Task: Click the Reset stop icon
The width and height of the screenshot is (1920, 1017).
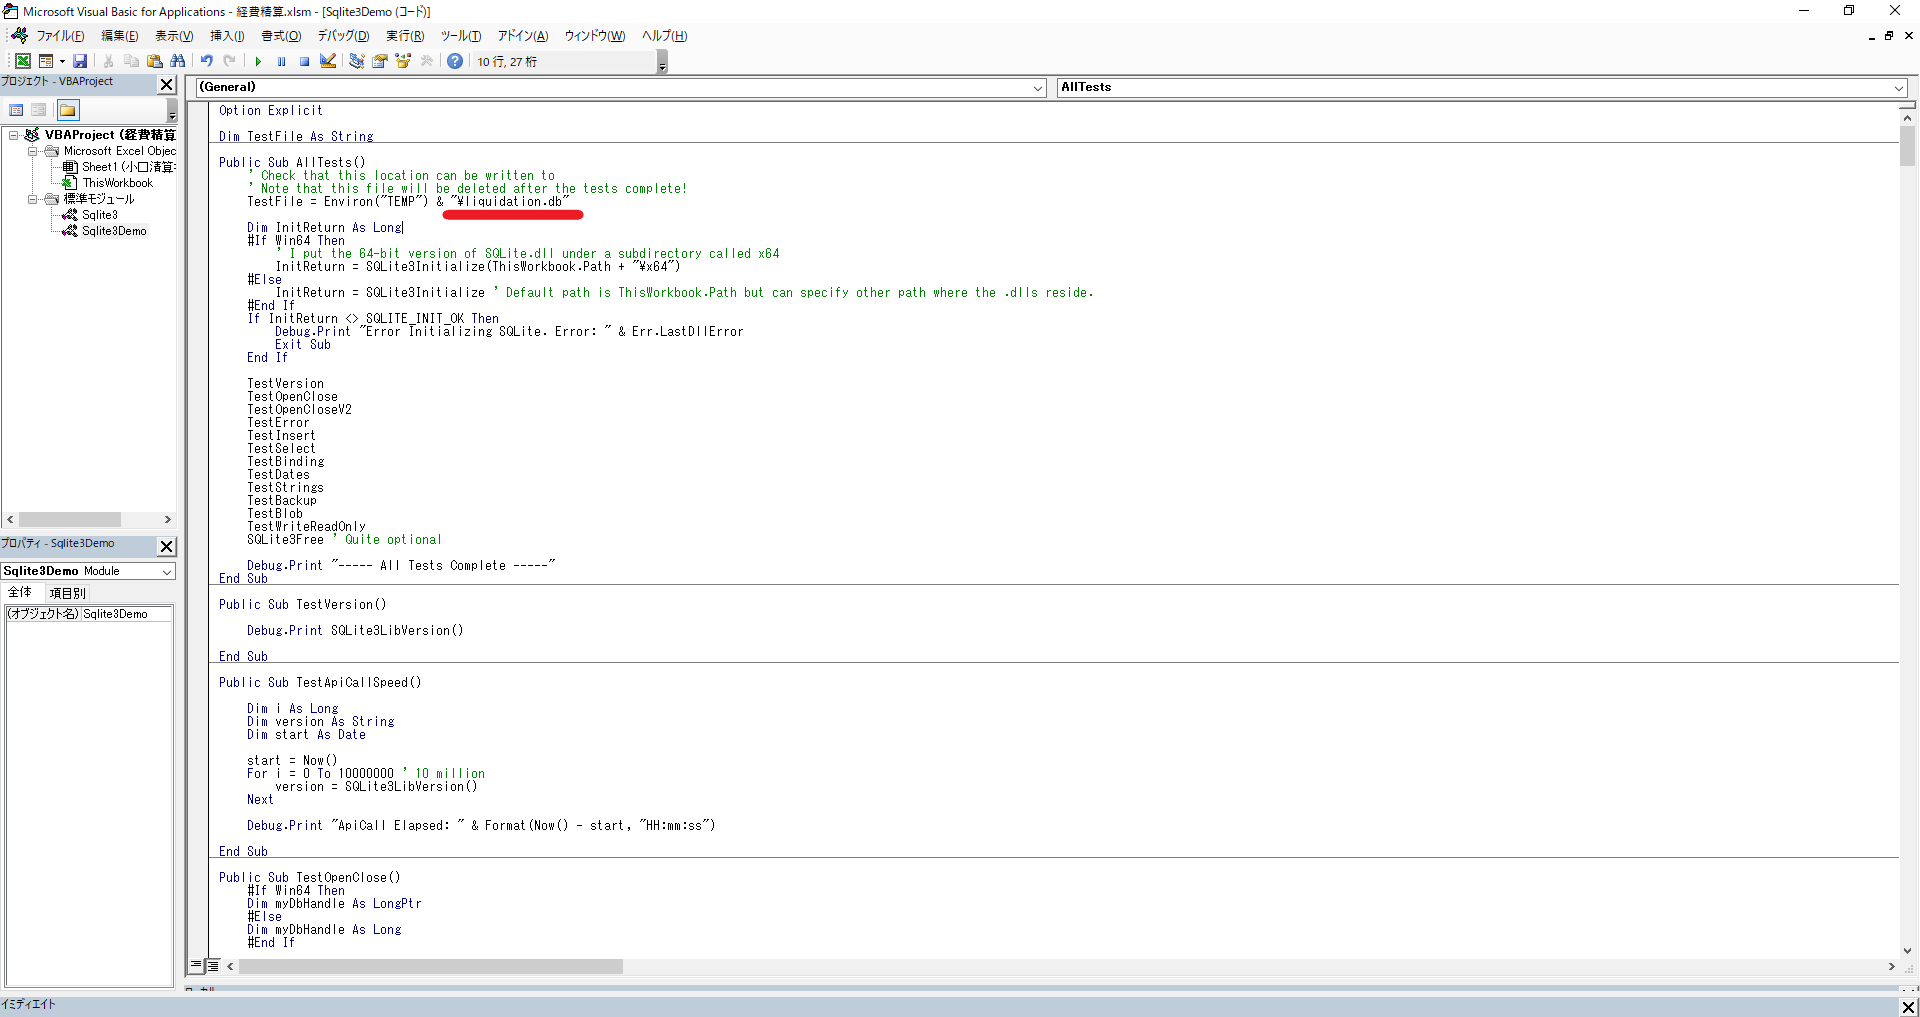Action: point(304,61)
